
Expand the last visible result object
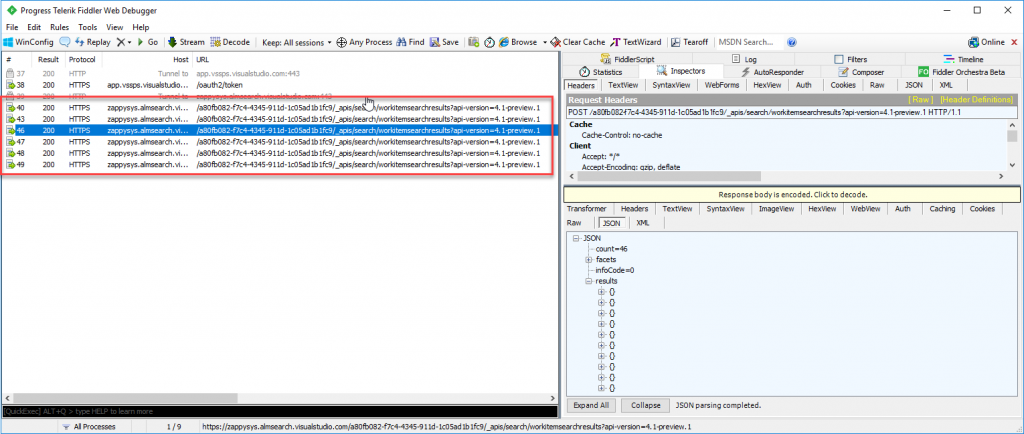601,388
